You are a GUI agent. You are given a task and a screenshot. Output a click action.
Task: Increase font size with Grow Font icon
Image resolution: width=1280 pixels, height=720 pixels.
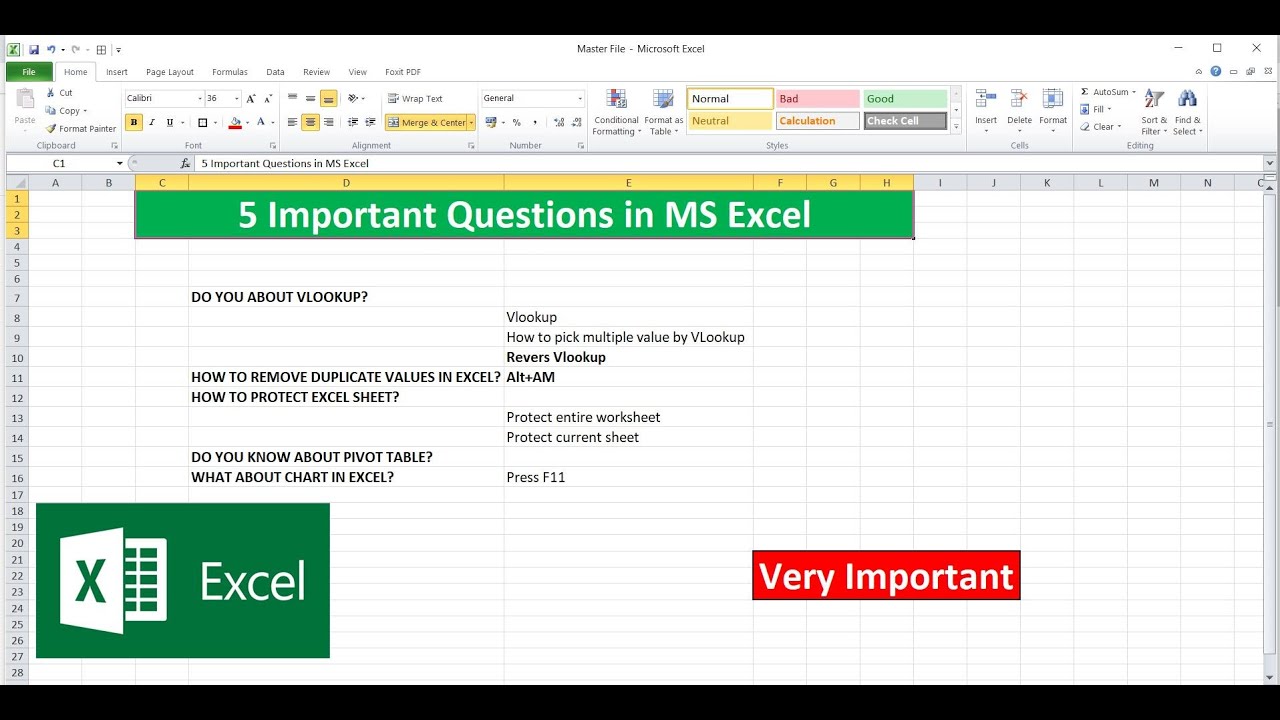tap(251, 98)
